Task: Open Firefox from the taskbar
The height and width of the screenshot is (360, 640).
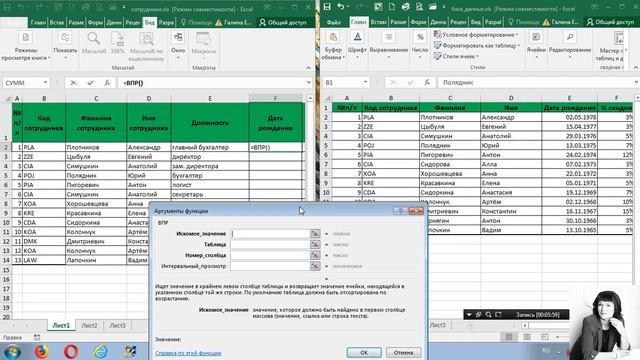Action: [x=42, y=351]
